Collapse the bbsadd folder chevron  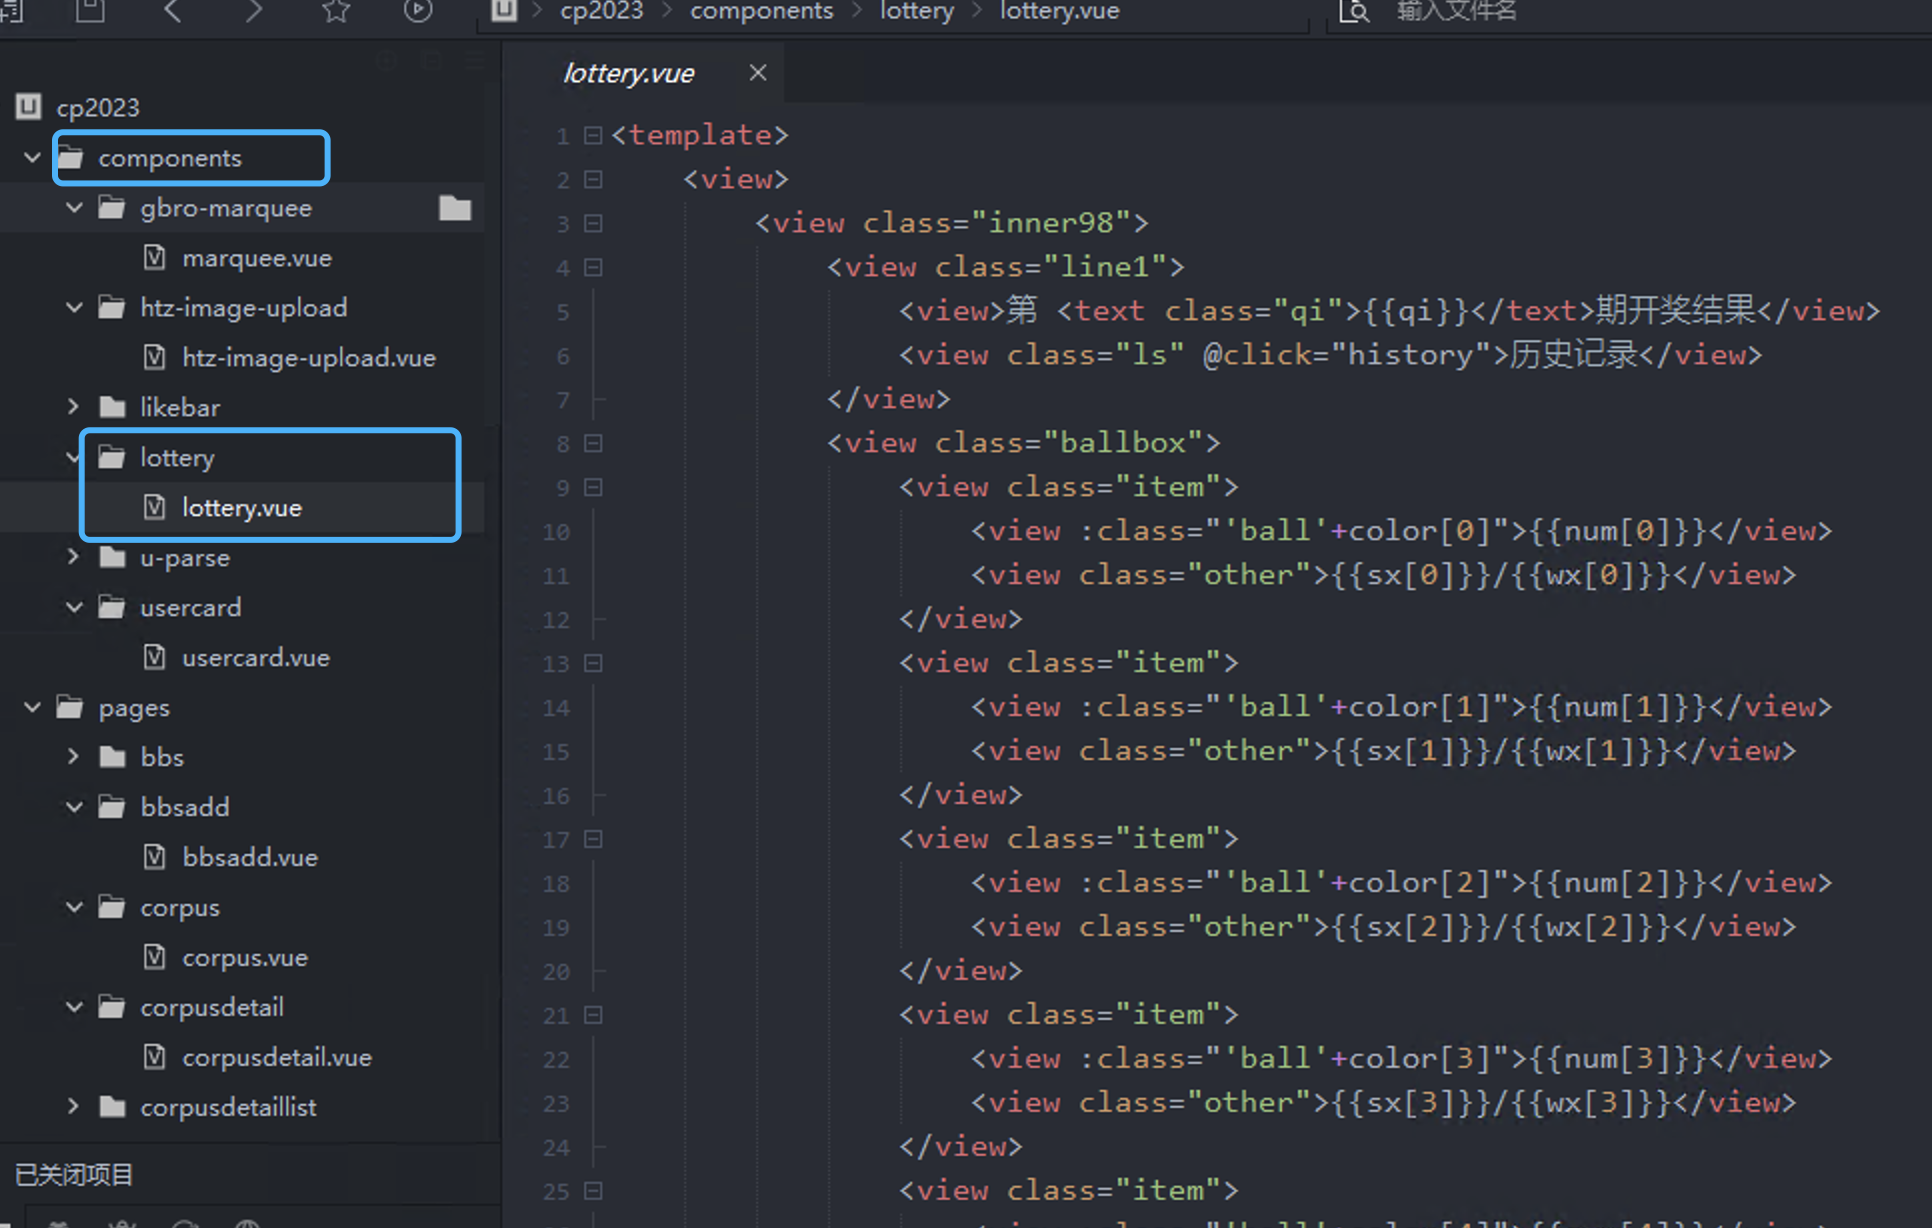point(74,807)
